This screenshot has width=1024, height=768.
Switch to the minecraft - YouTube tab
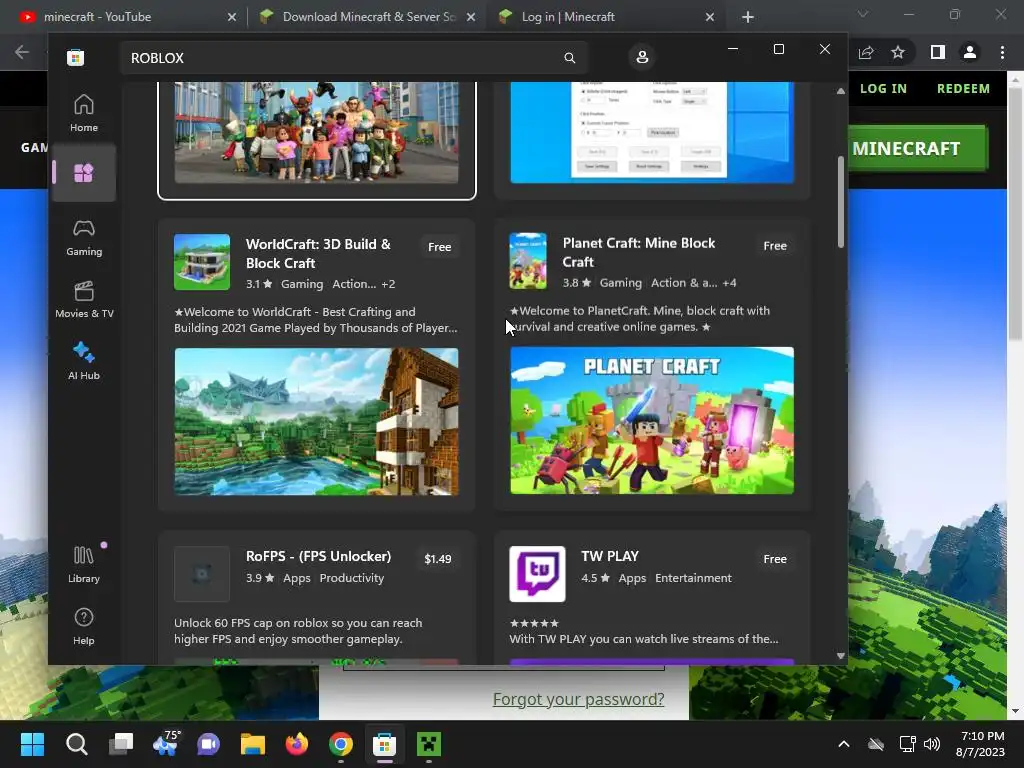pyautogui.click(x=126, y=17)
